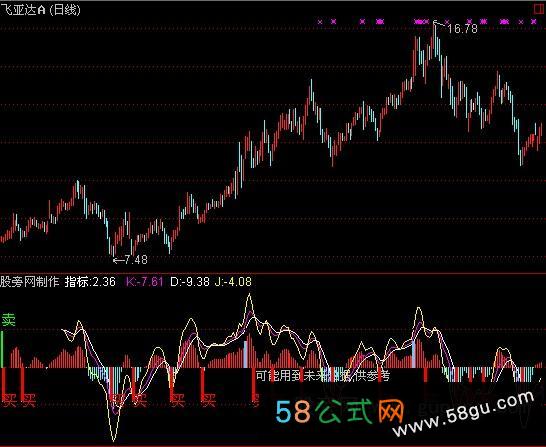Screen dimensions: 546x447
Task: Click the 股旁网制作 indicator name
Action: 30,282
